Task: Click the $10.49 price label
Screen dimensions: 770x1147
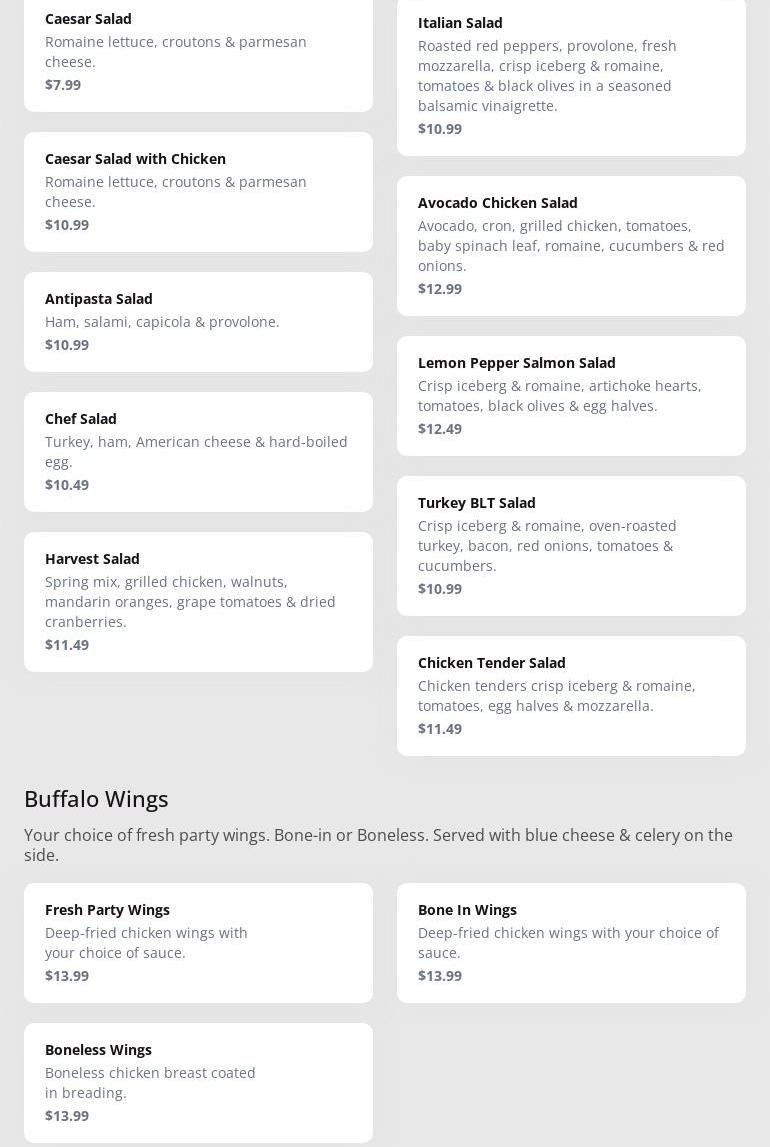Action: (x=67, y=485)
